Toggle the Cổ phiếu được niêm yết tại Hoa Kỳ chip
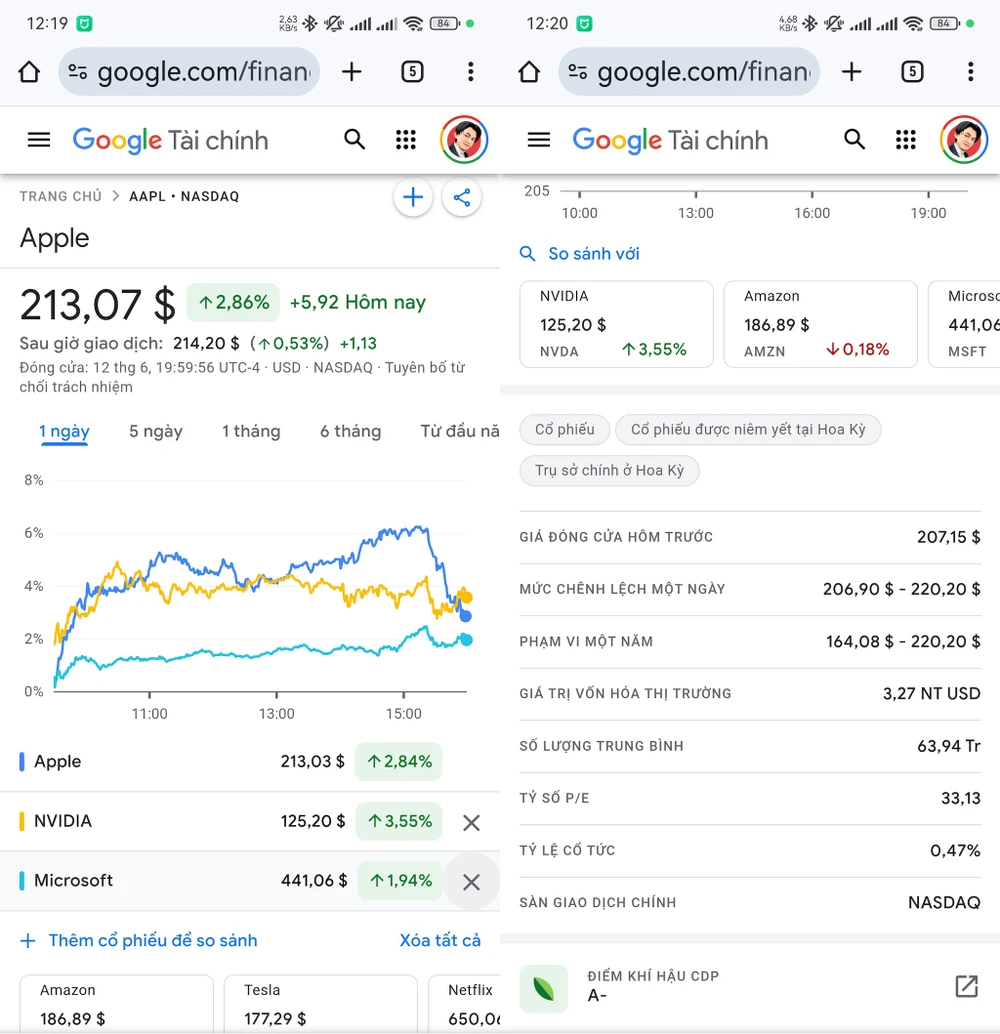 point(748,429)
